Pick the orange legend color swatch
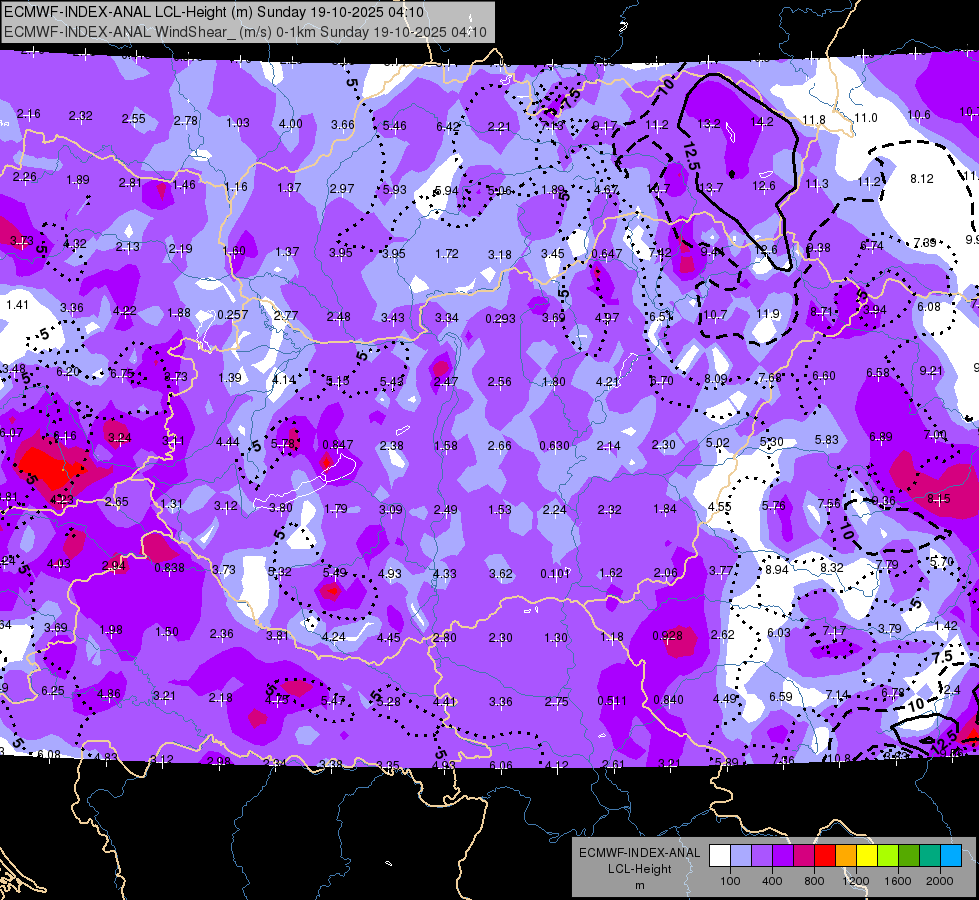 846,856
